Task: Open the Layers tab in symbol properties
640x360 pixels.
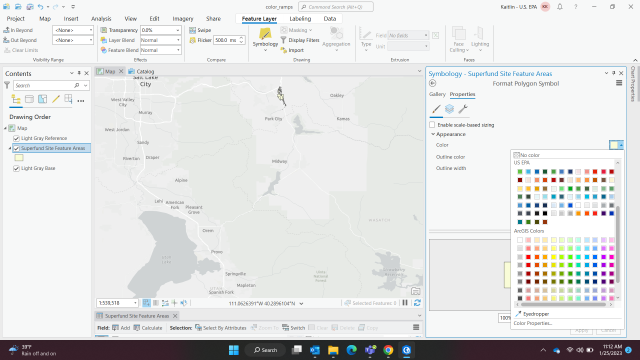Action: 449,109
